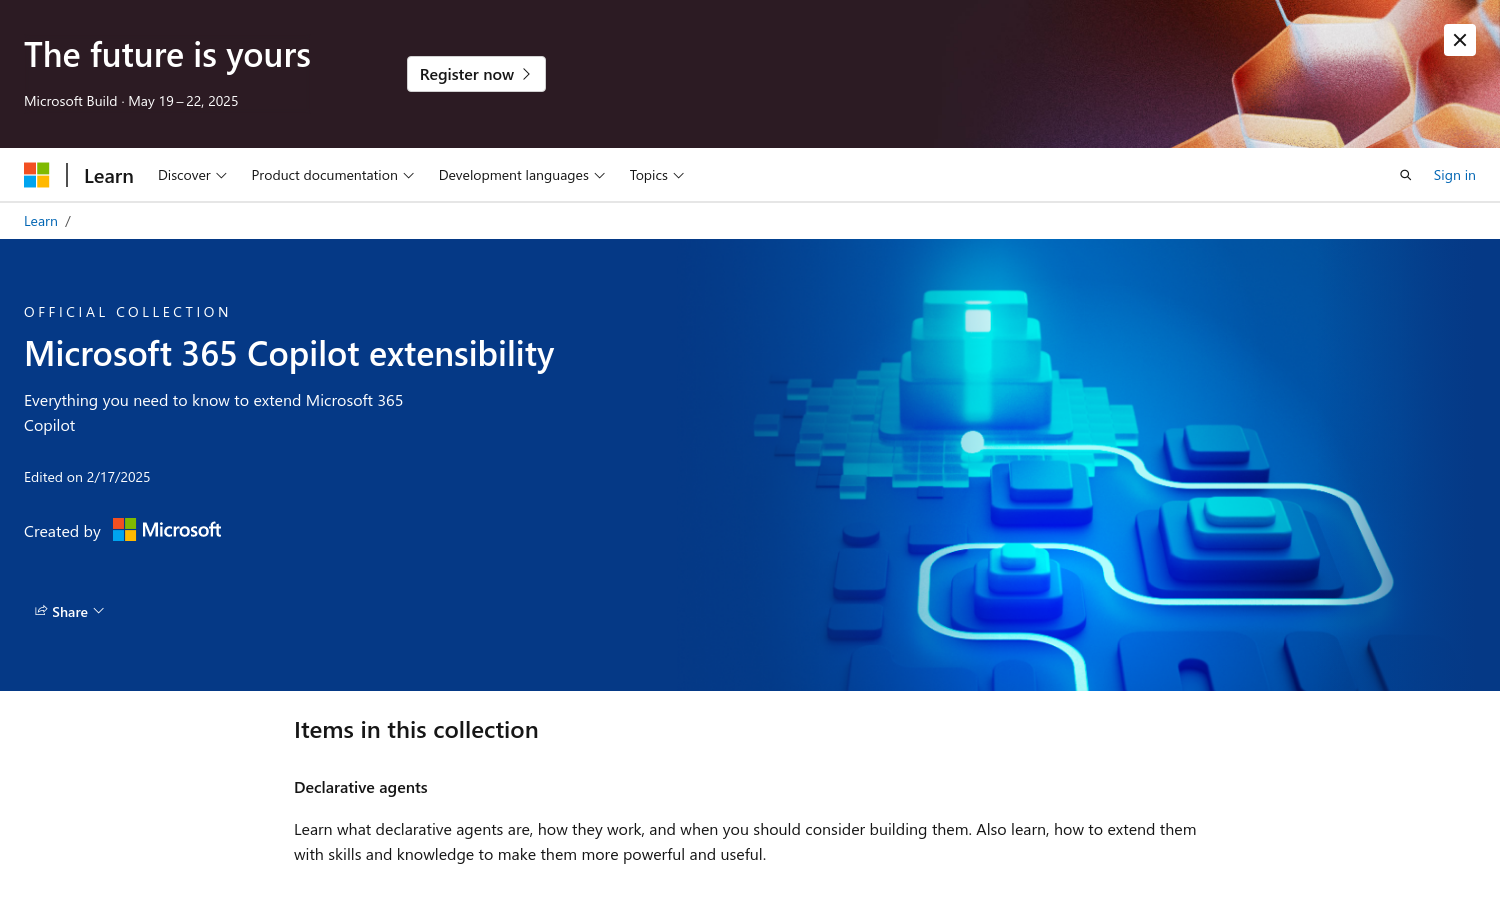
Task: Open the Development languages dropdown
Action: point(521,174)
